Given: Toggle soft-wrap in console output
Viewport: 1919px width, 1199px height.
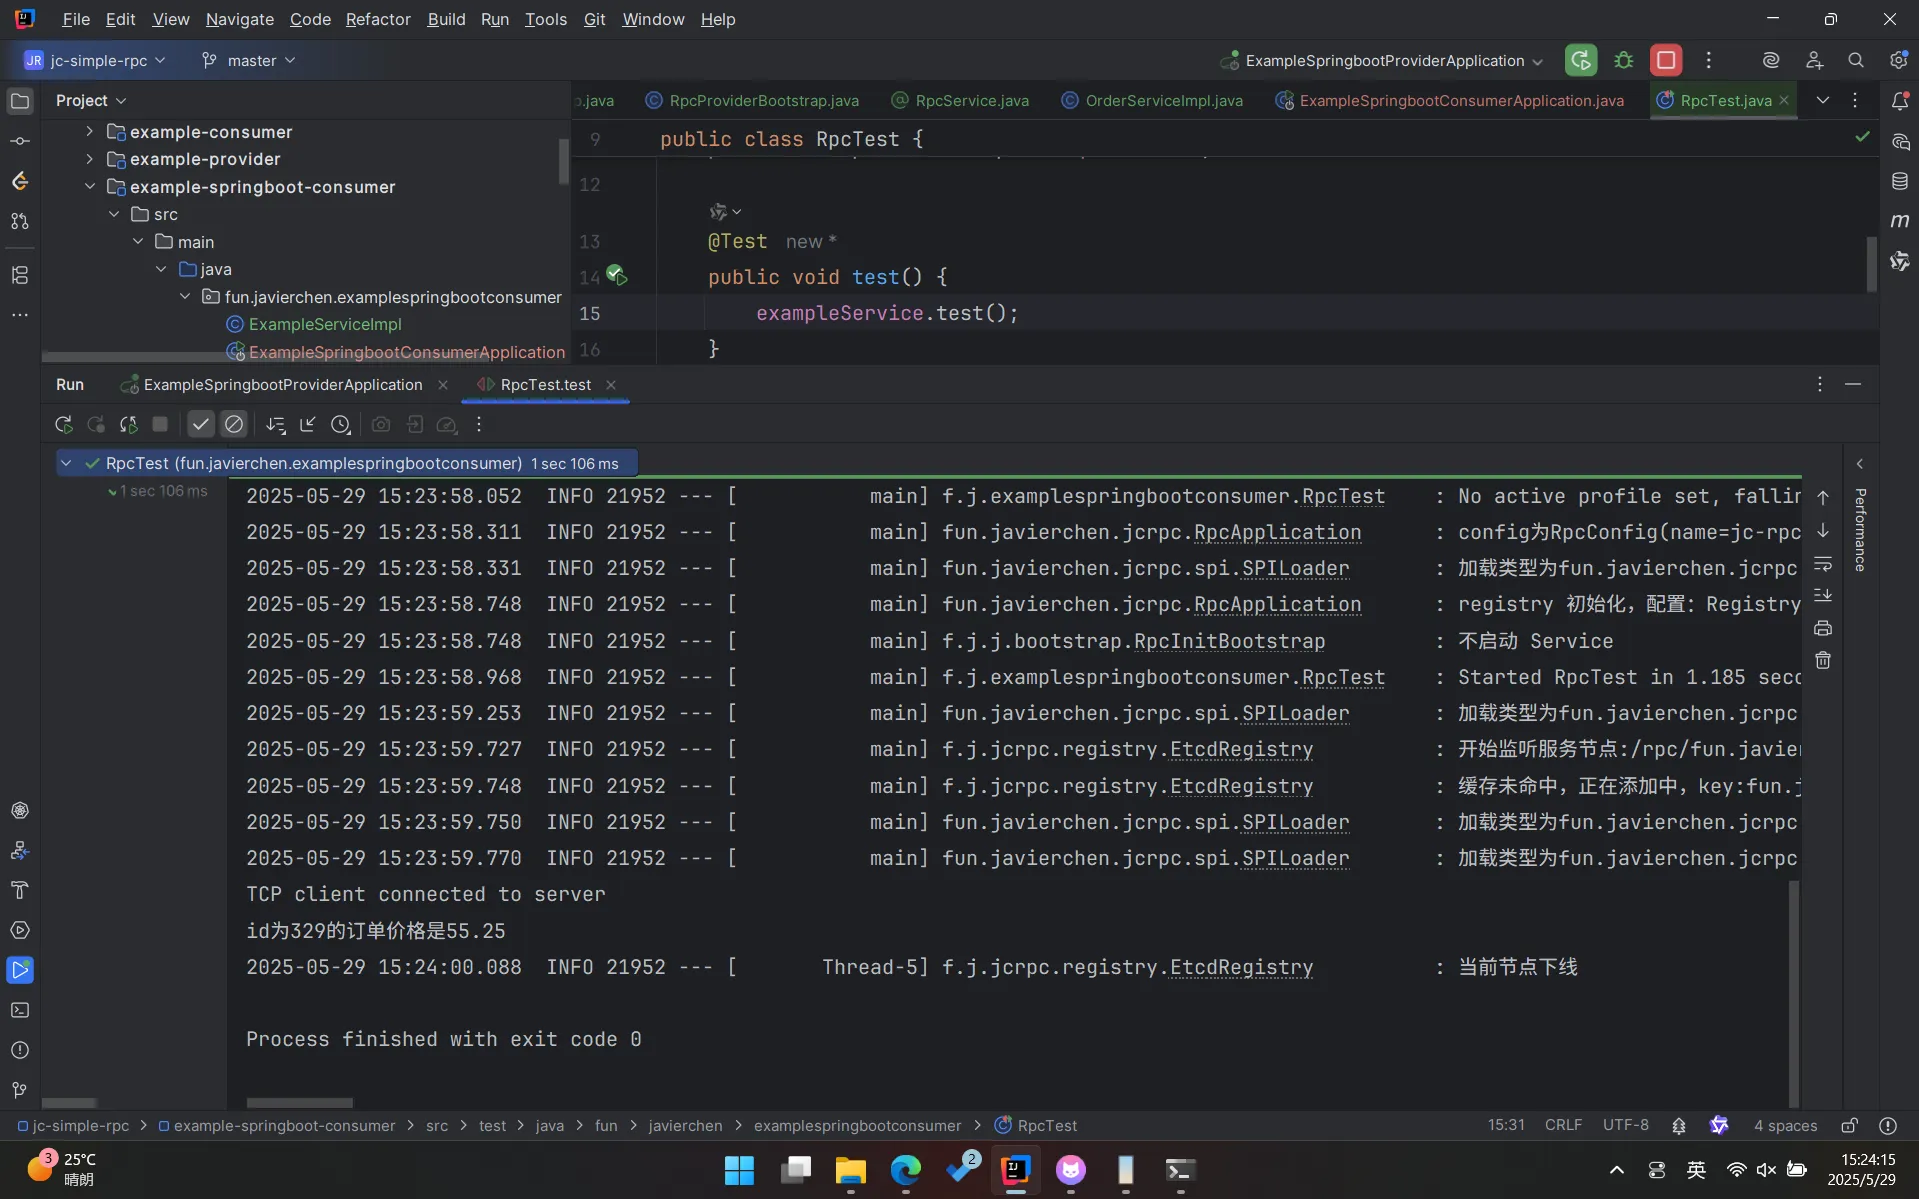Looking at the screenshot, I should pyautogui.click(x=1823, y=564).
